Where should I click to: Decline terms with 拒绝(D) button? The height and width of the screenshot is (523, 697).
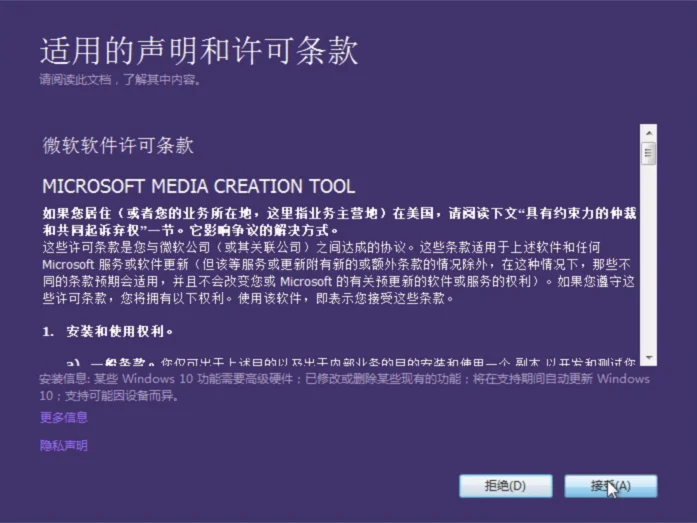click(506, 486)
